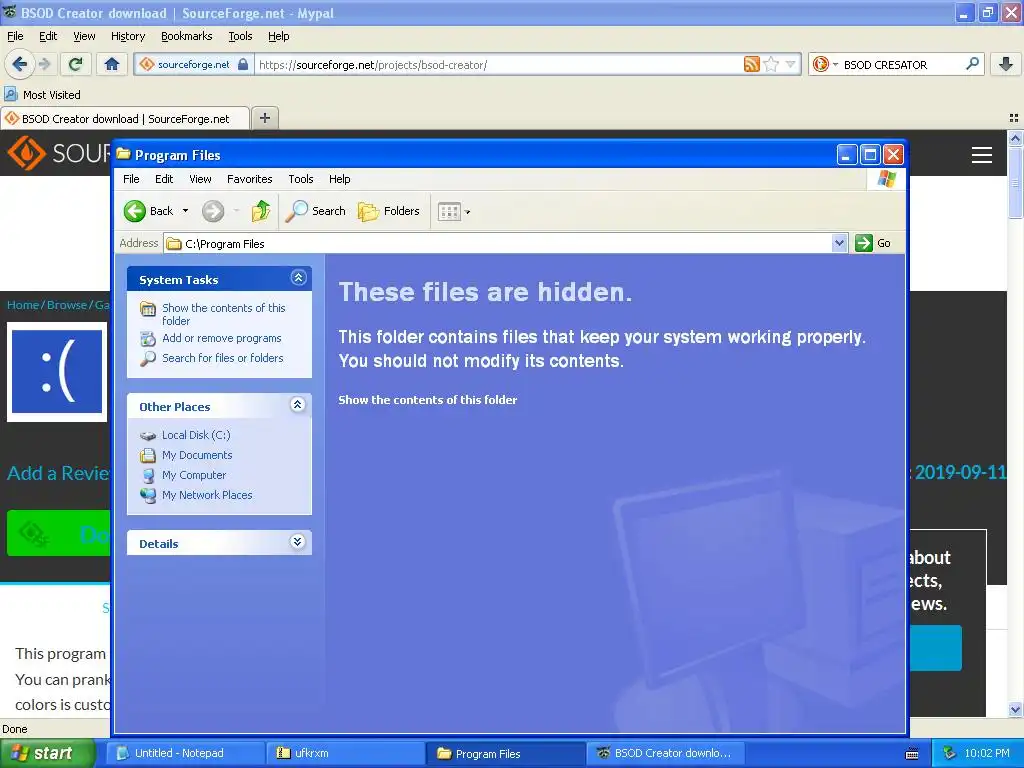Click the BSOD sad-face project thumbnail

pyautogui.click(x=57, y=372)
